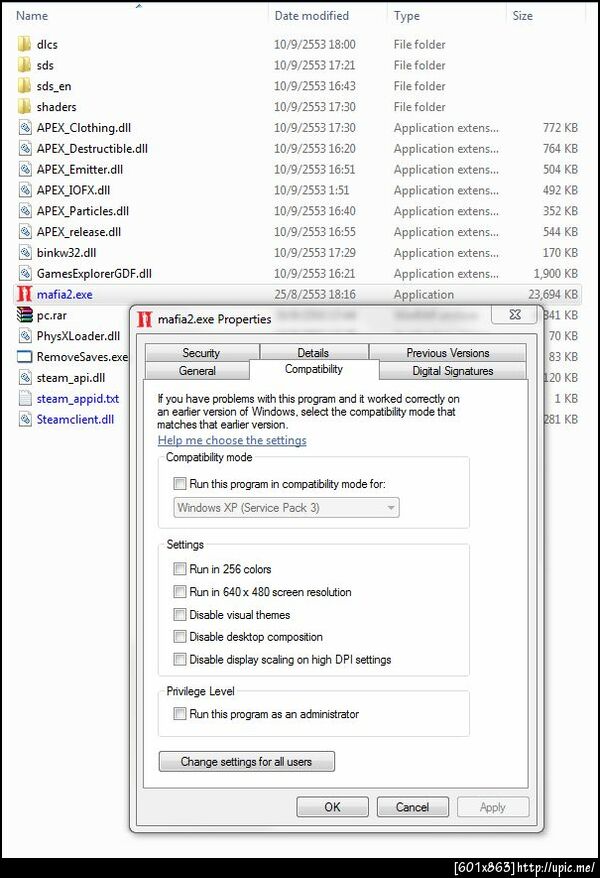The image size is (600, 878).
Task: Click the APEX_Destructible.dll file icon
Action: [x=25, y=148]
